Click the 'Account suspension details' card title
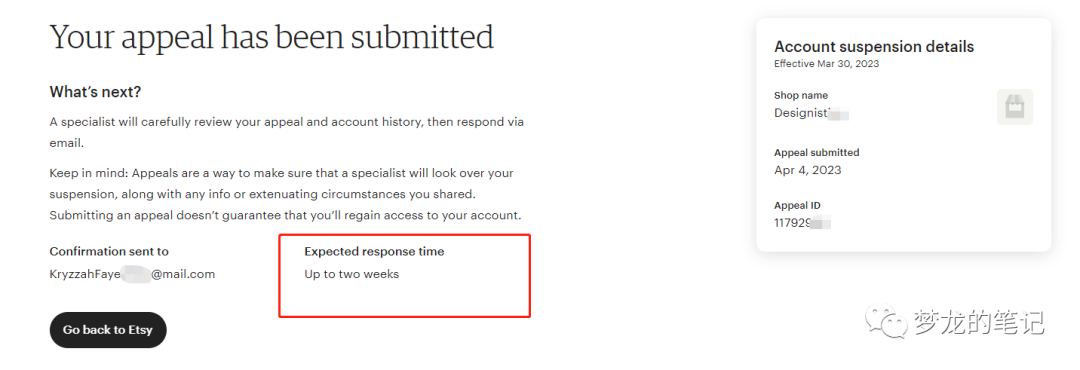The width and height of the screenshot is (1080, 370). (x=874, y=47)
